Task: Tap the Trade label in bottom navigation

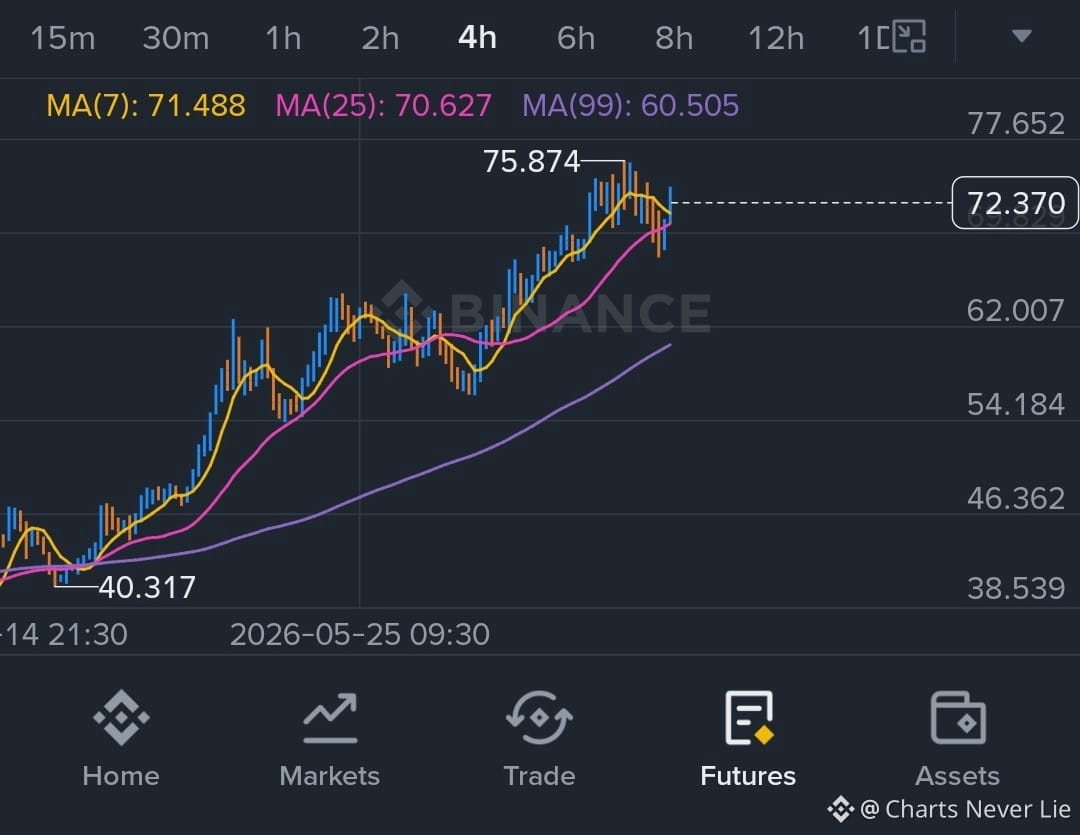Action: [x=539, y=776]
